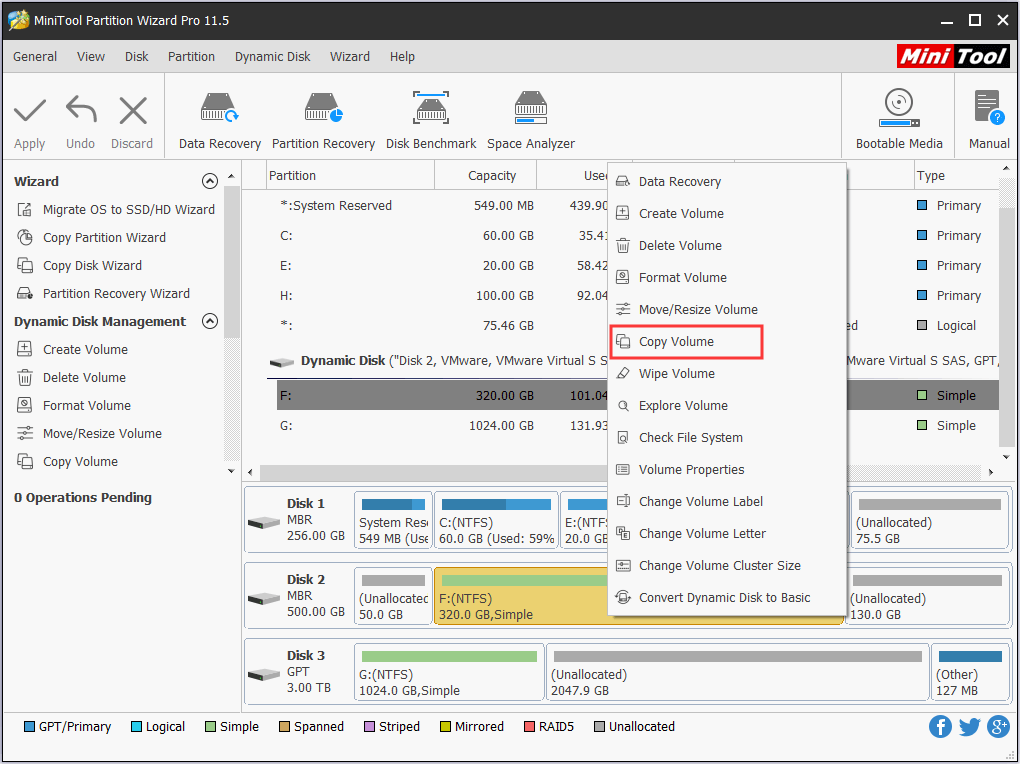Select C:(NTFS) block on Disk 1

click(496, 521)
